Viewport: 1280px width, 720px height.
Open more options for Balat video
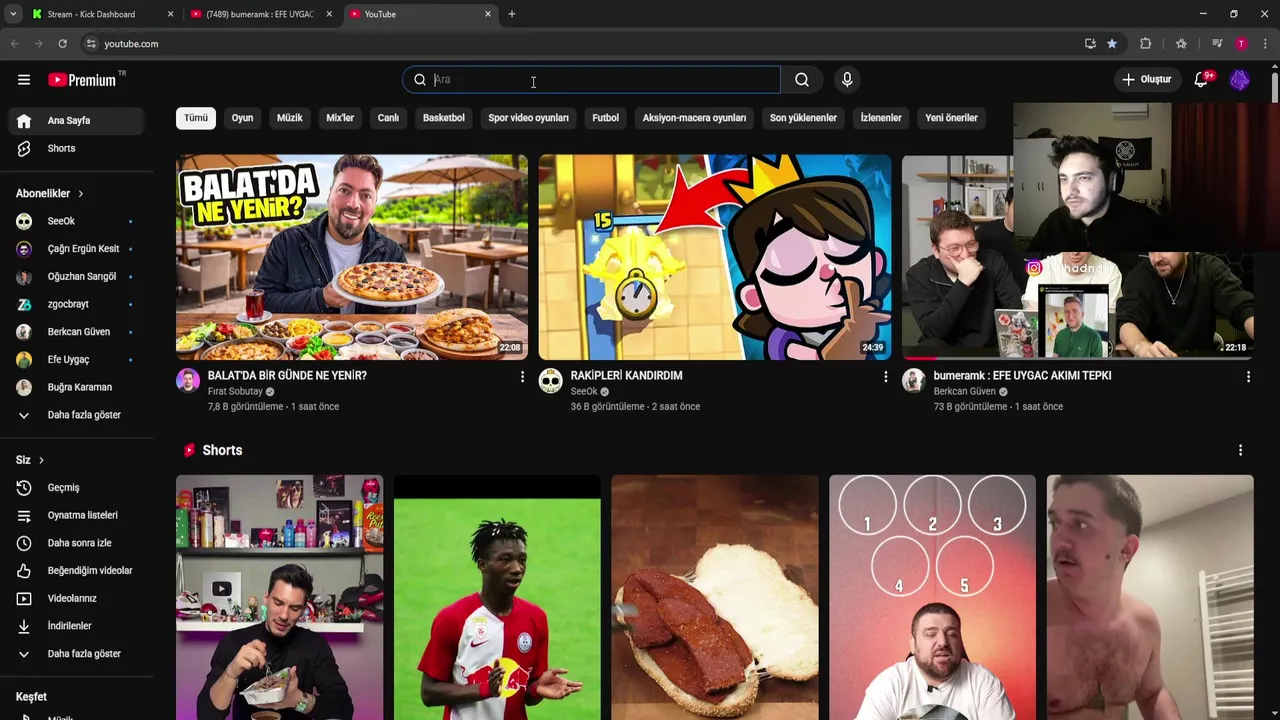pyautogui.click(x=522, y=377)
